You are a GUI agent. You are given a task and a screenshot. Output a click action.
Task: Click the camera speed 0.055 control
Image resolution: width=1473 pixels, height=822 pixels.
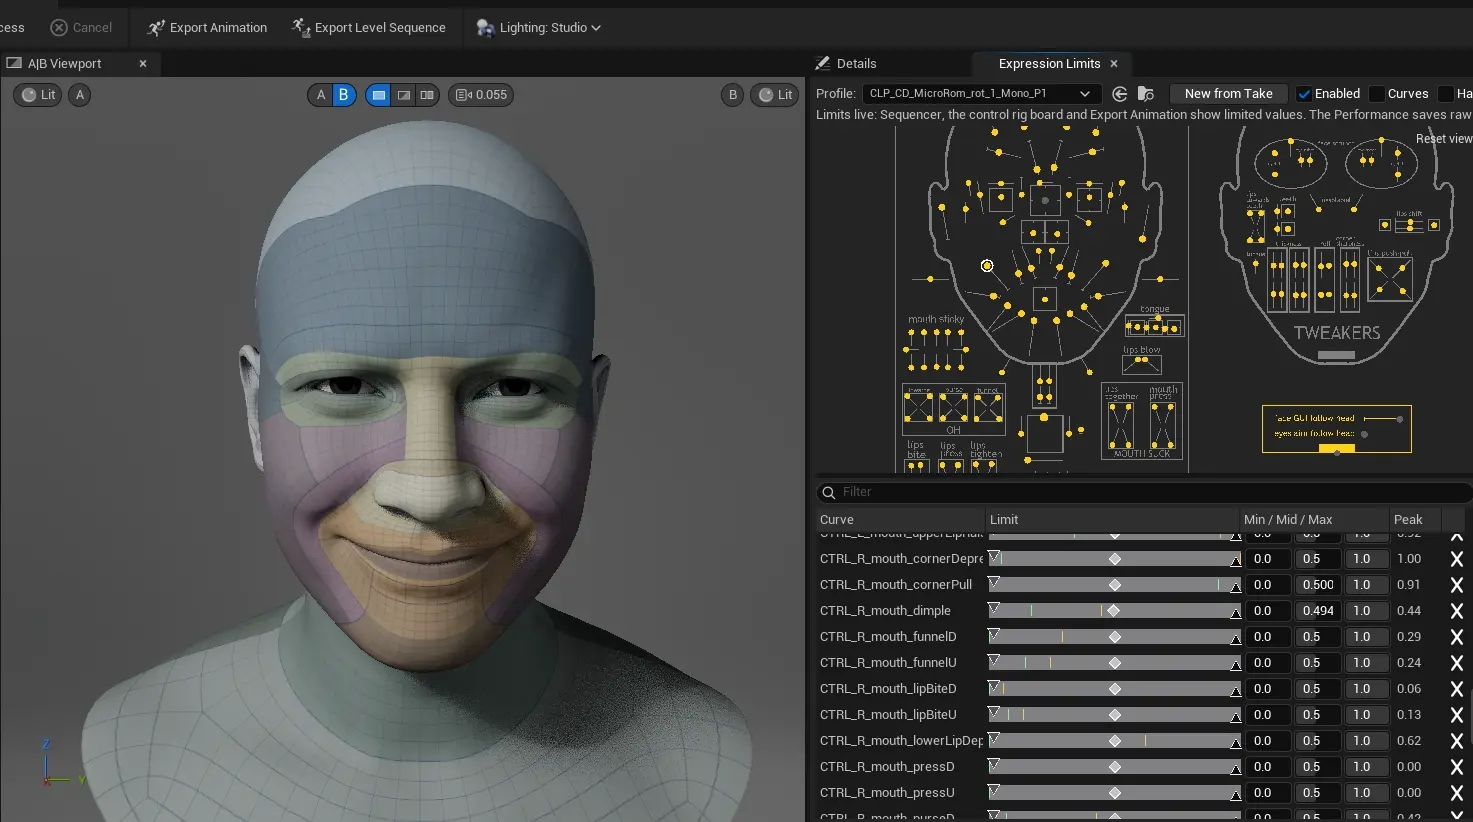pyautogui.click(x=481, y=95)
